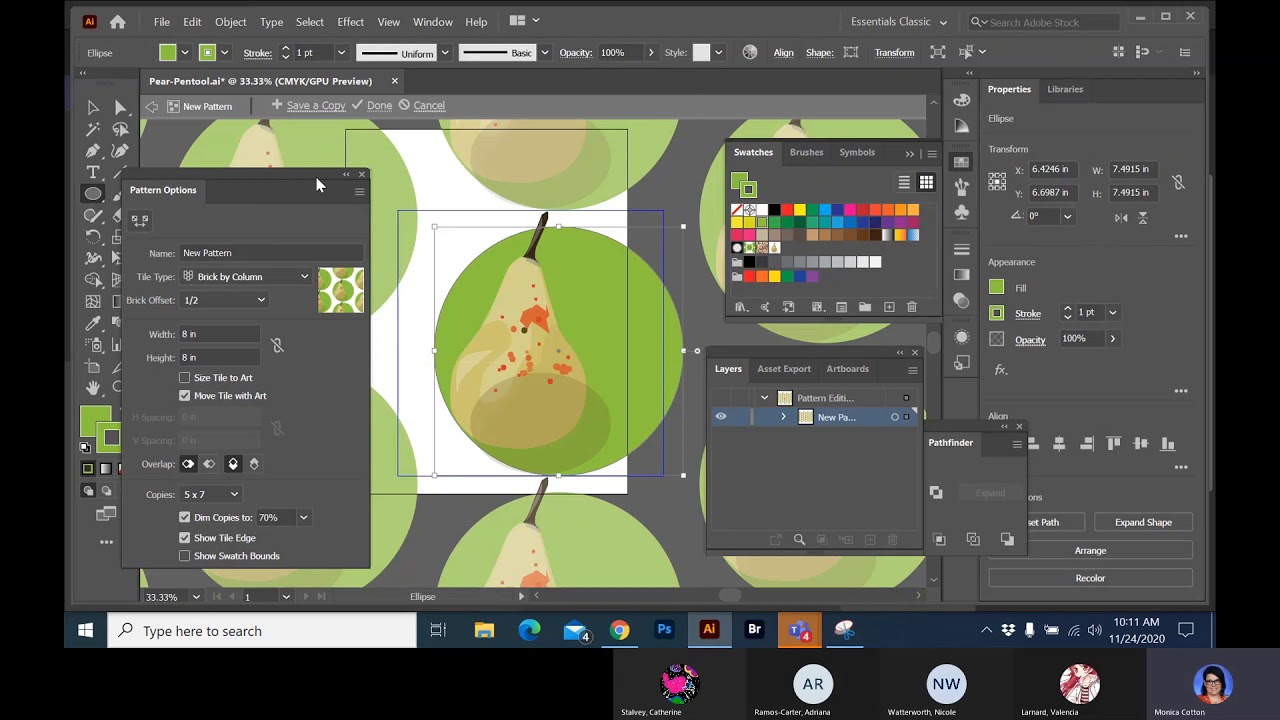The image size is (1280, 720).
Task: Click Save a Copy in pattern bar
Action: point(308,105)
